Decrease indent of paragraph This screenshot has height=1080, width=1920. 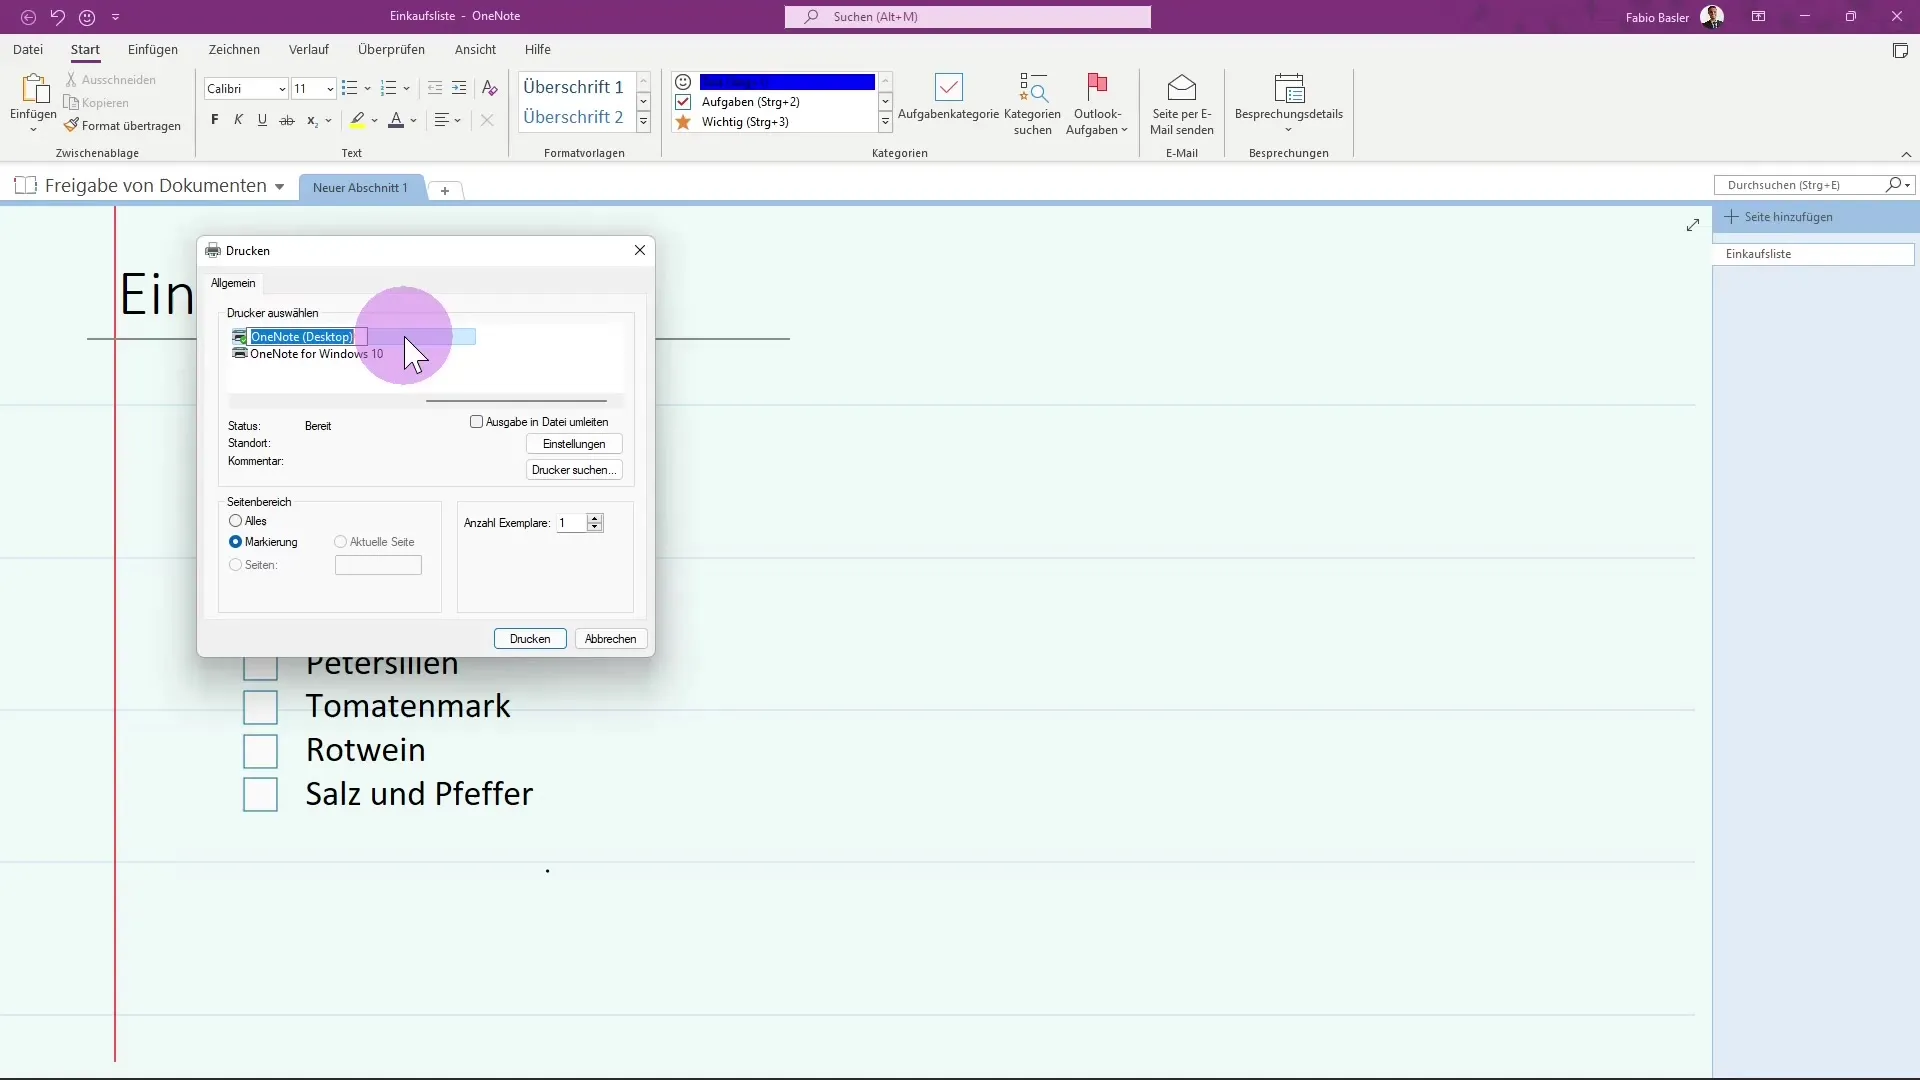pos(435,89)
